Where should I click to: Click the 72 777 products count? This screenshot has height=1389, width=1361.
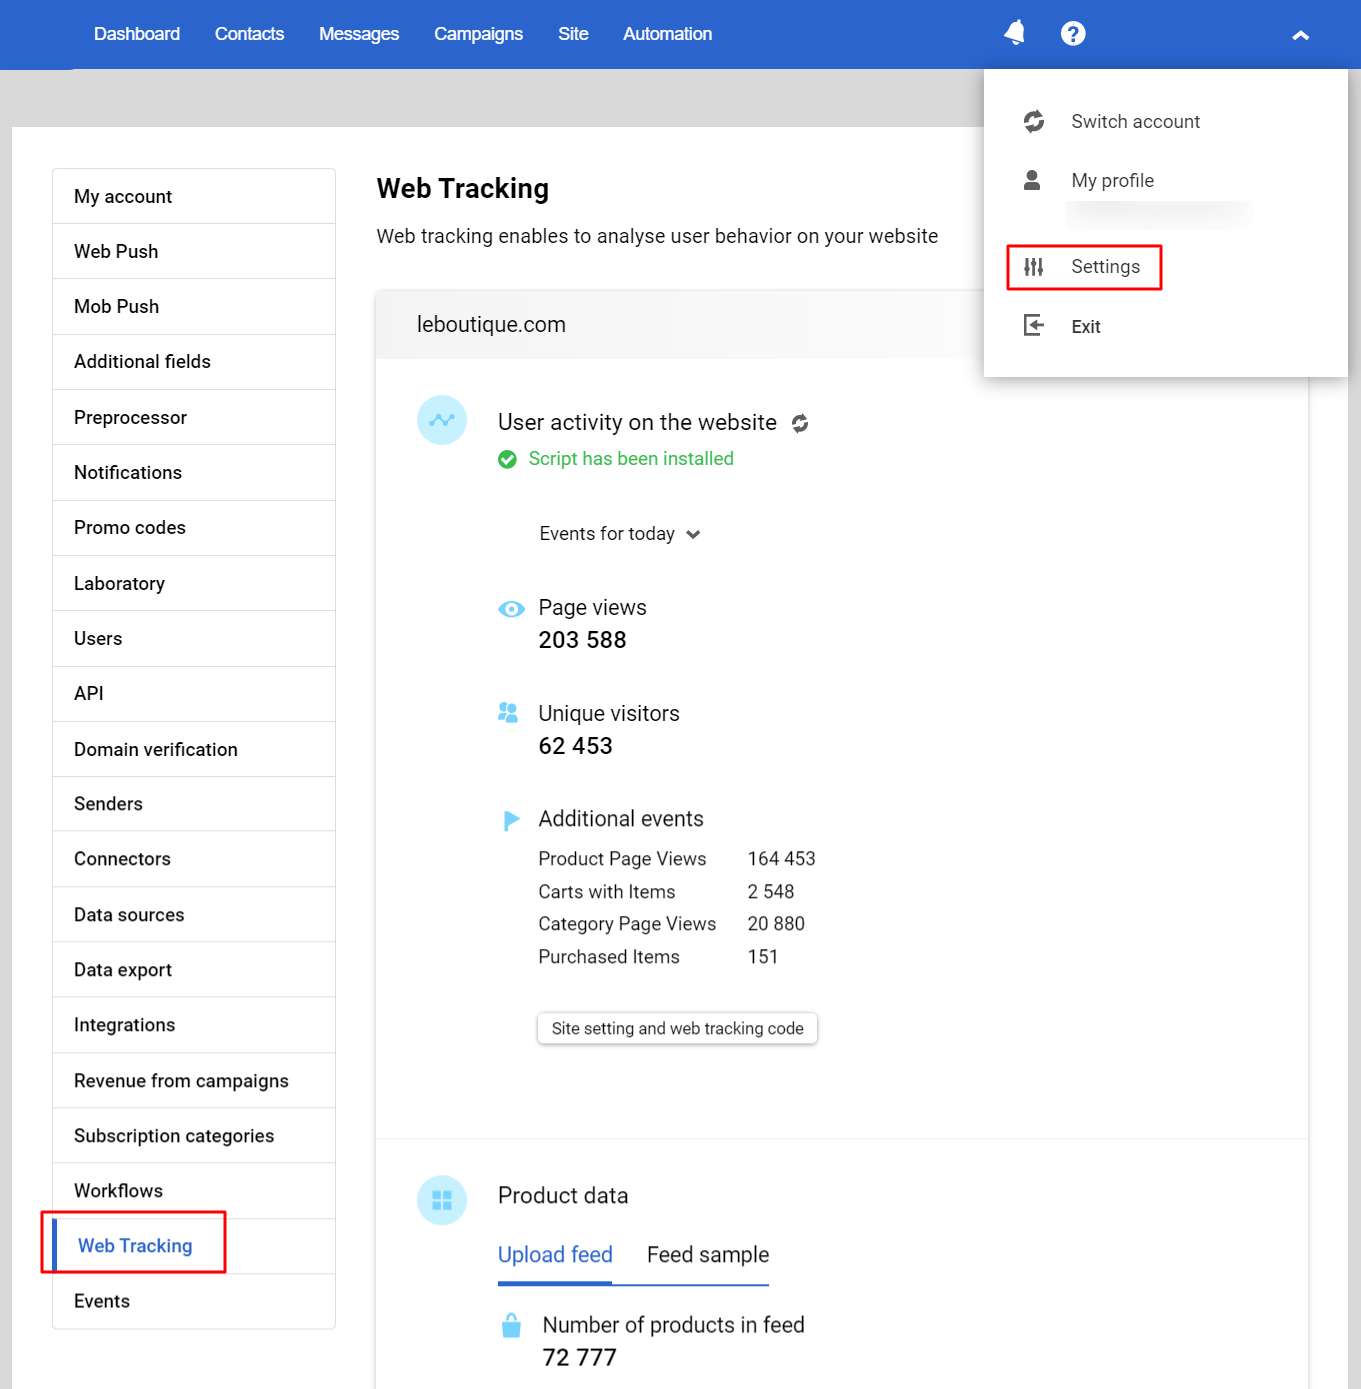coord(579,1358)
